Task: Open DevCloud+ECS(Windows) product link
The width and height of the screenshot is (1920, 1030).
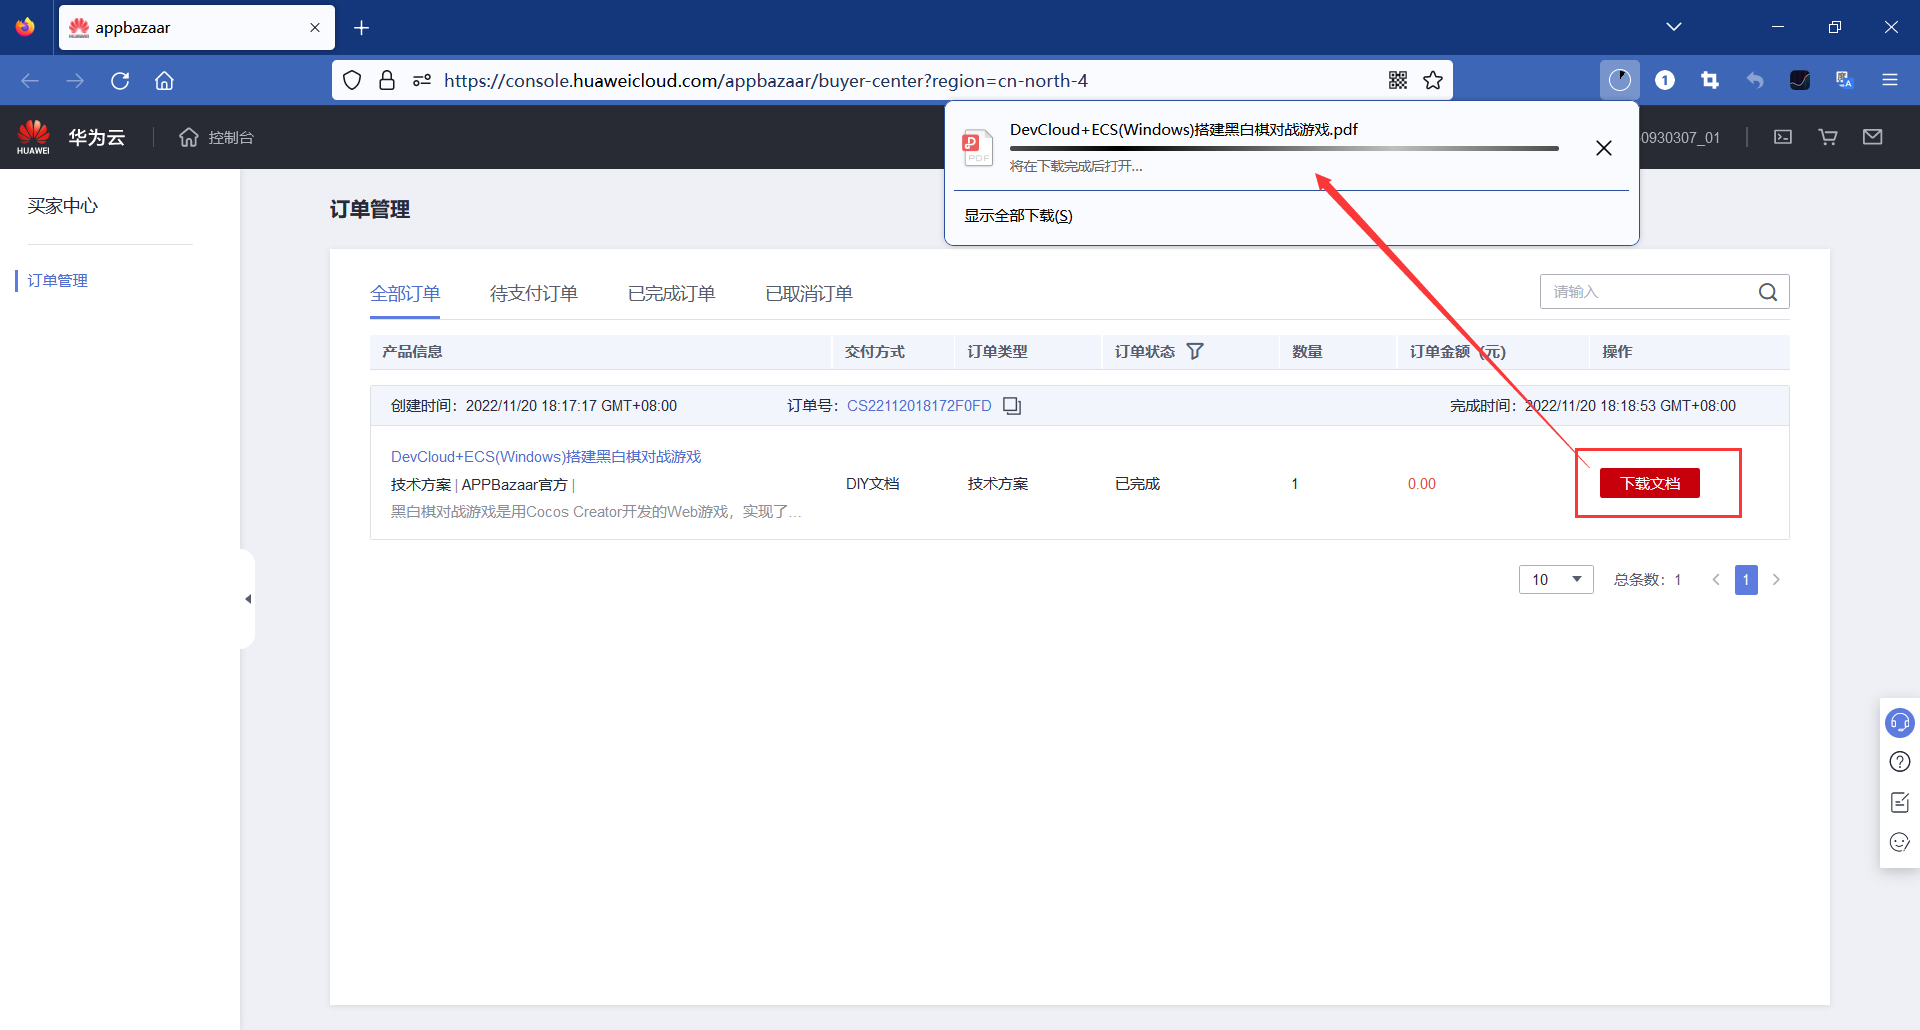Action: pyautogui.click(x=546, y=457)
